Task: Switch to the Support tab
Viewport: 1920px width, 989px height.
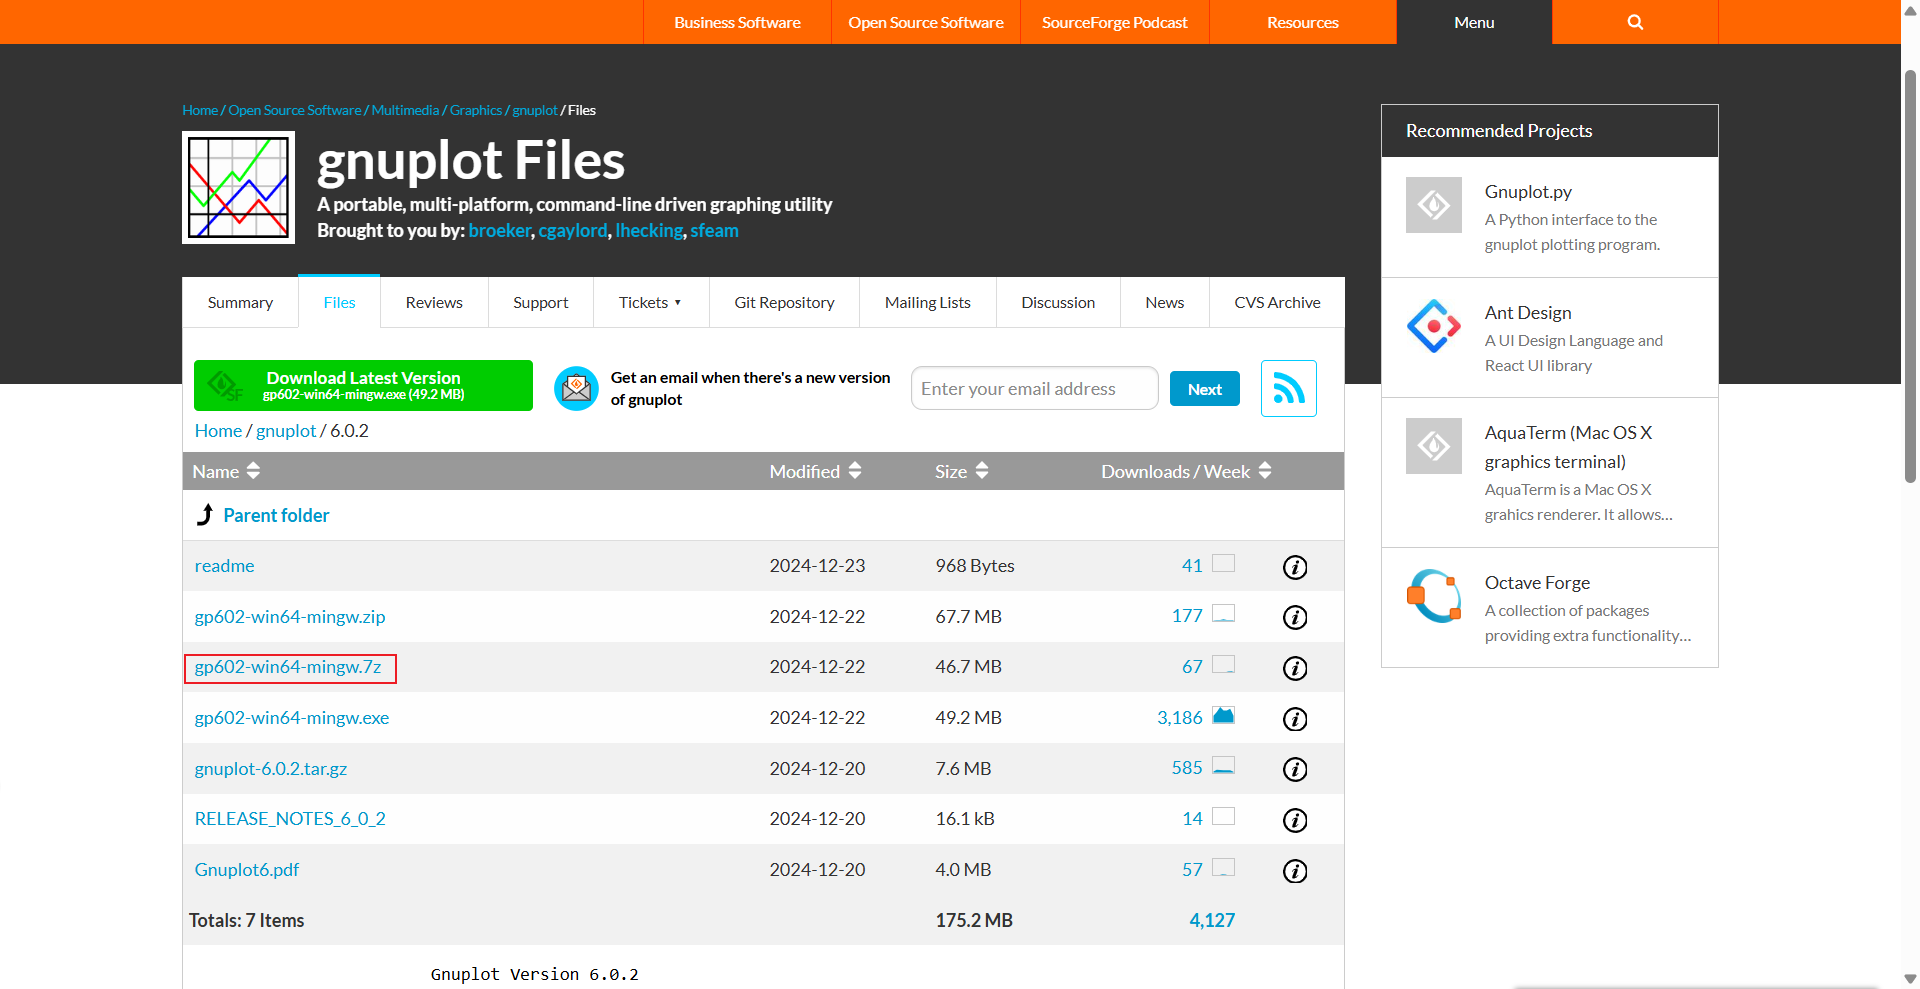Action: 541,302
